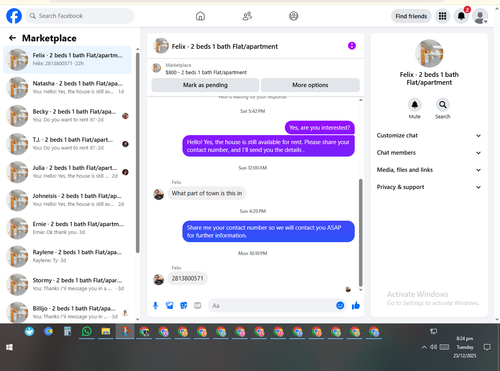Attach a photo file to the message
Image resolution: width=500 pixels, height=371 pixels.
click(x=170, y=305)
